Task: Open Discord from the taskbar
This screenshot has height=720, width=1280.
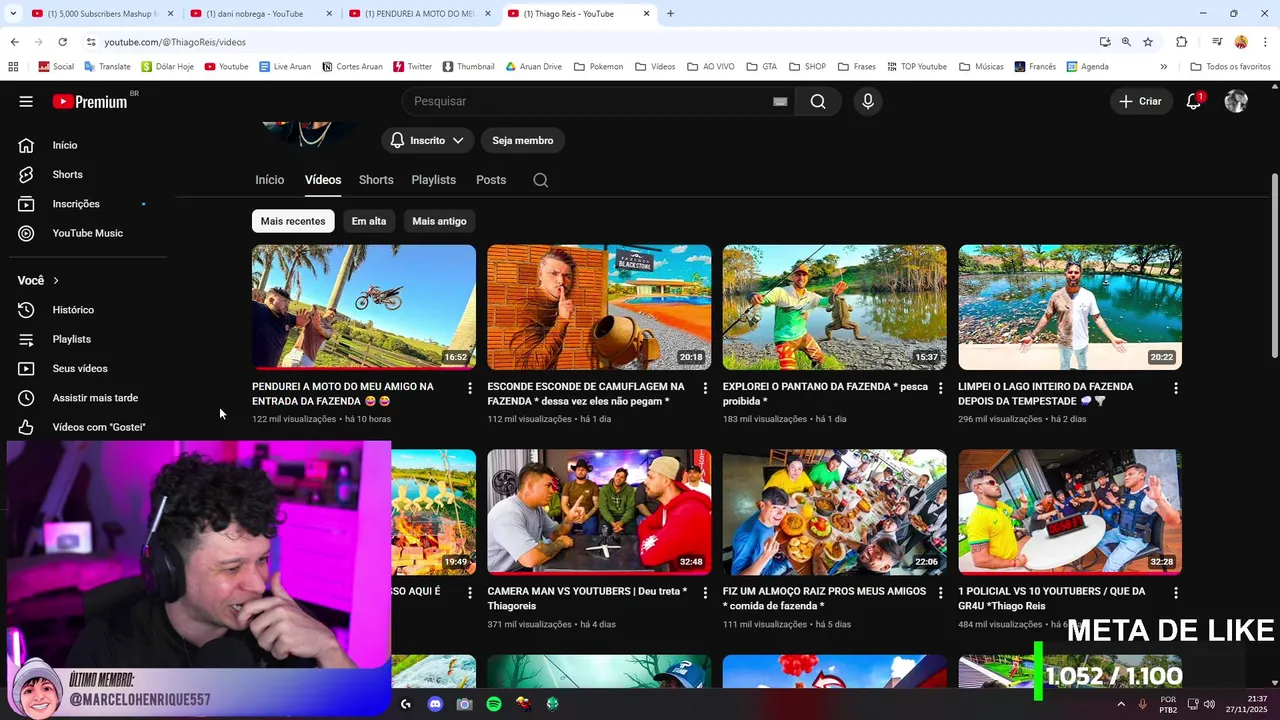Action: [435, 704]
